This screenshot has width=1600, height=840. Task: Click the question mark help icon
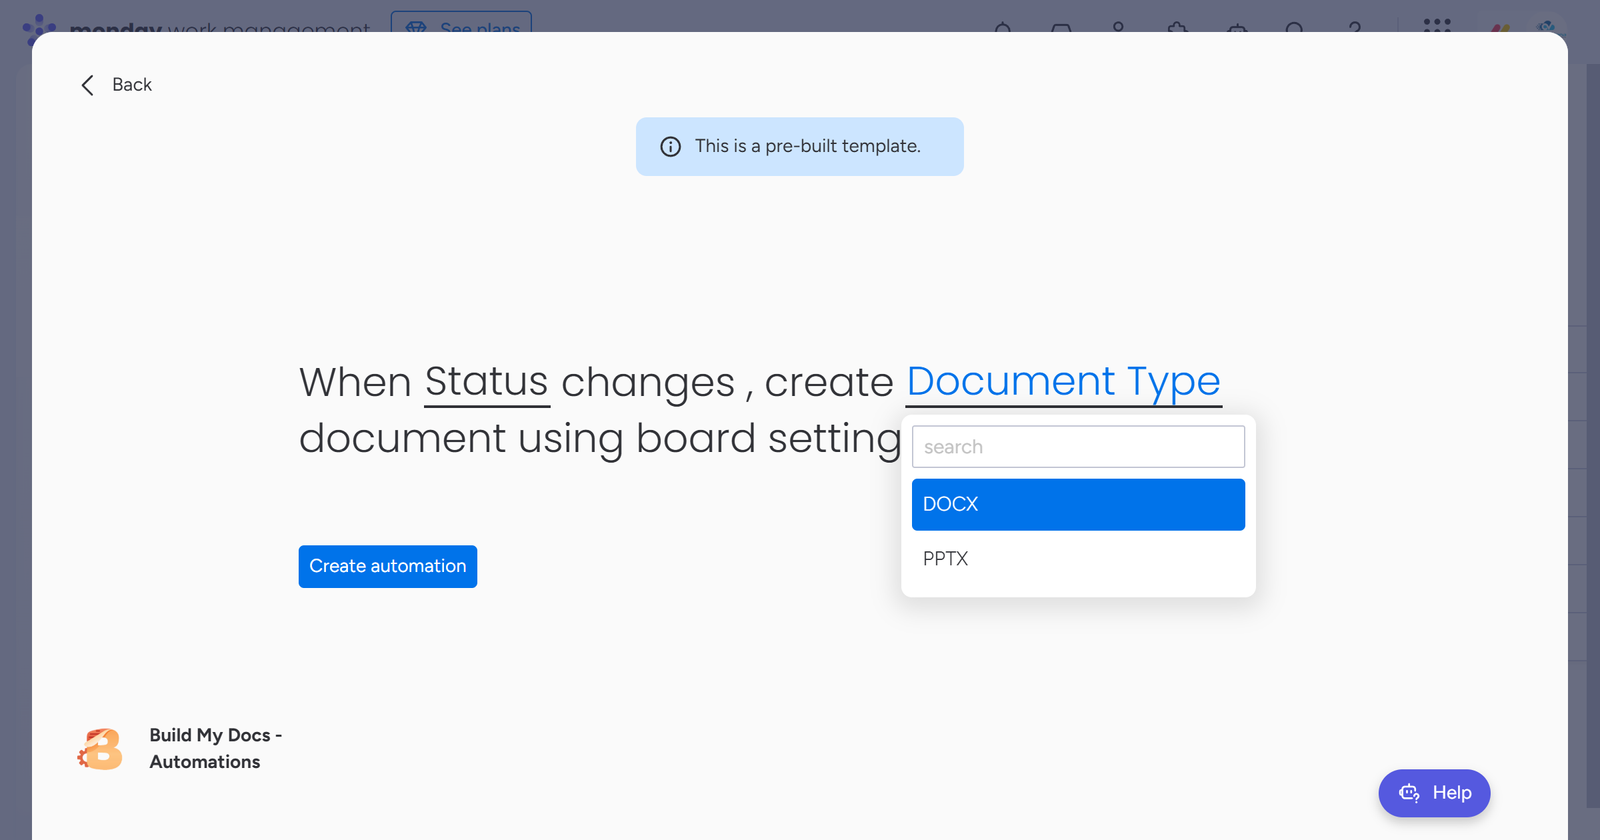(1354, 26)
